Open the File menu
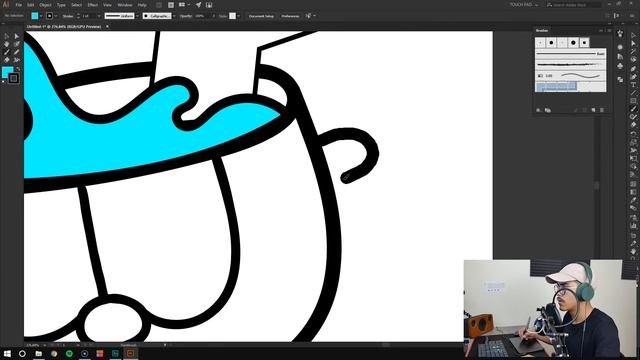Viewport: 640px width, 360px height. (x=18, y=5)
